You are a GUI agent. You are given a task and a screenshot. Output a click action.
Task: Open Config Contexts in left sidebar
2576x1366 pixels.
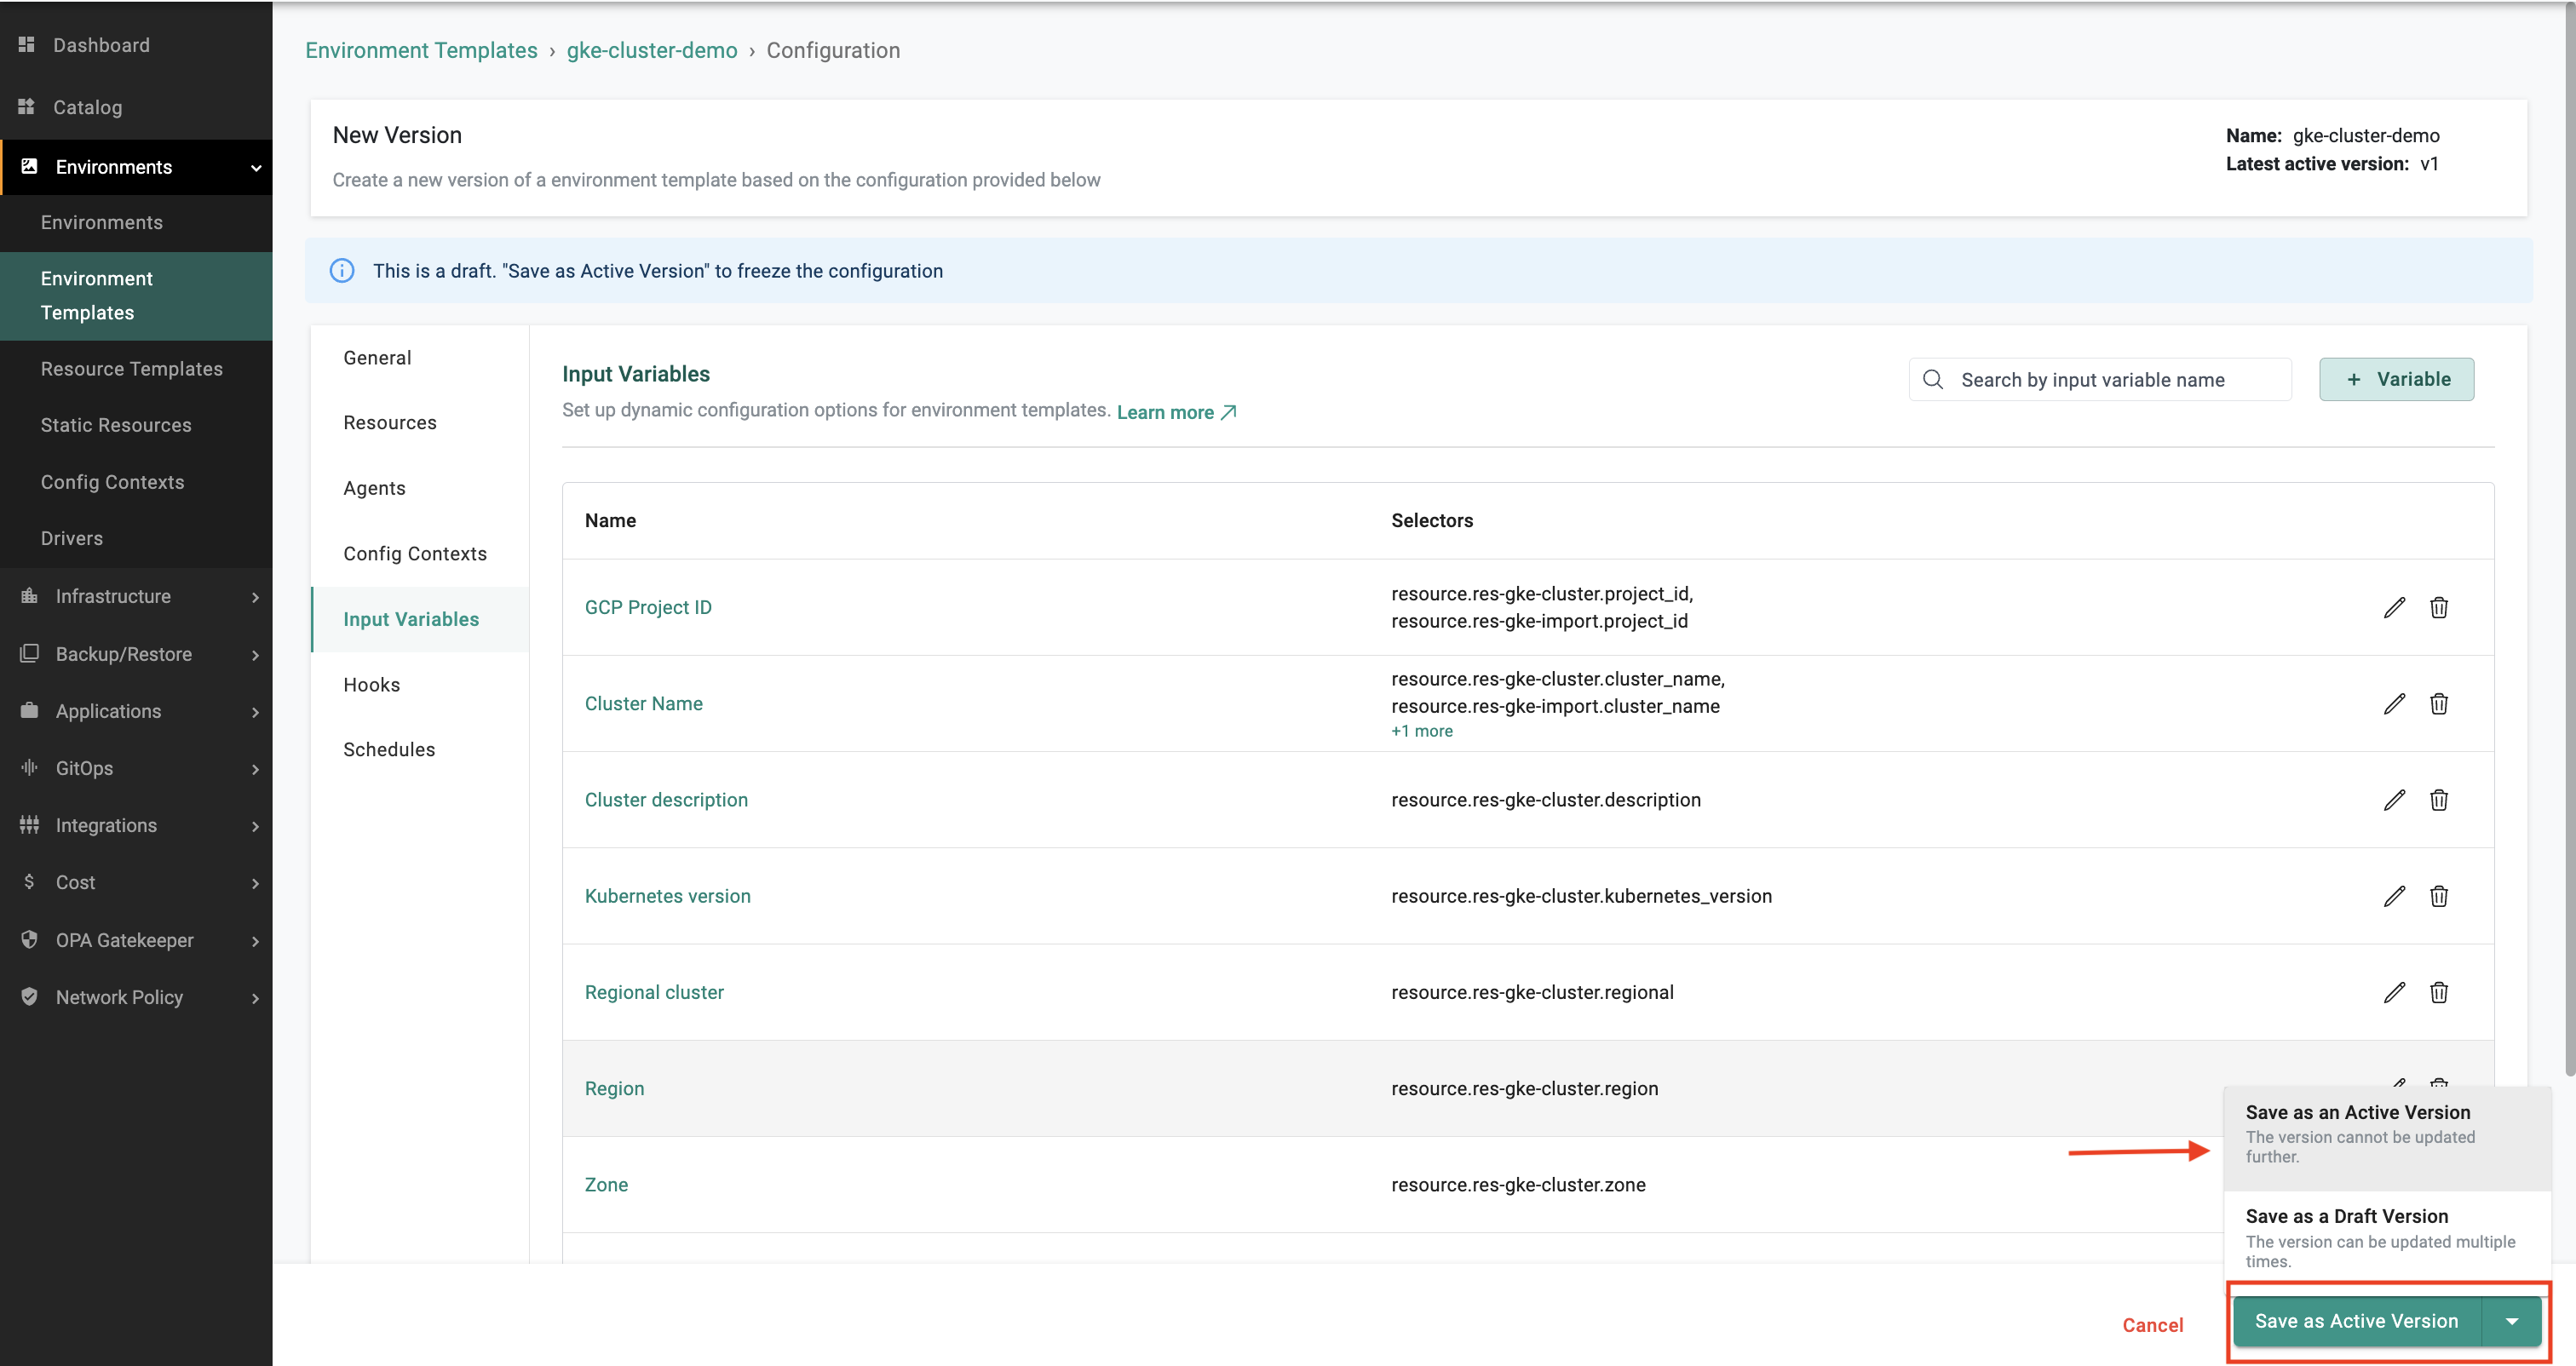pyautogui.click(x=136, y=482)
